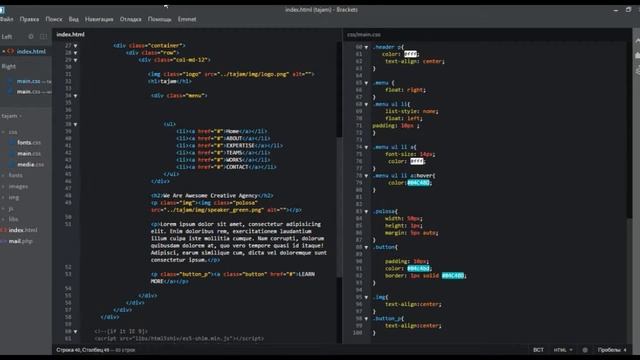Open working set settings gear icon

click(31, 37)
